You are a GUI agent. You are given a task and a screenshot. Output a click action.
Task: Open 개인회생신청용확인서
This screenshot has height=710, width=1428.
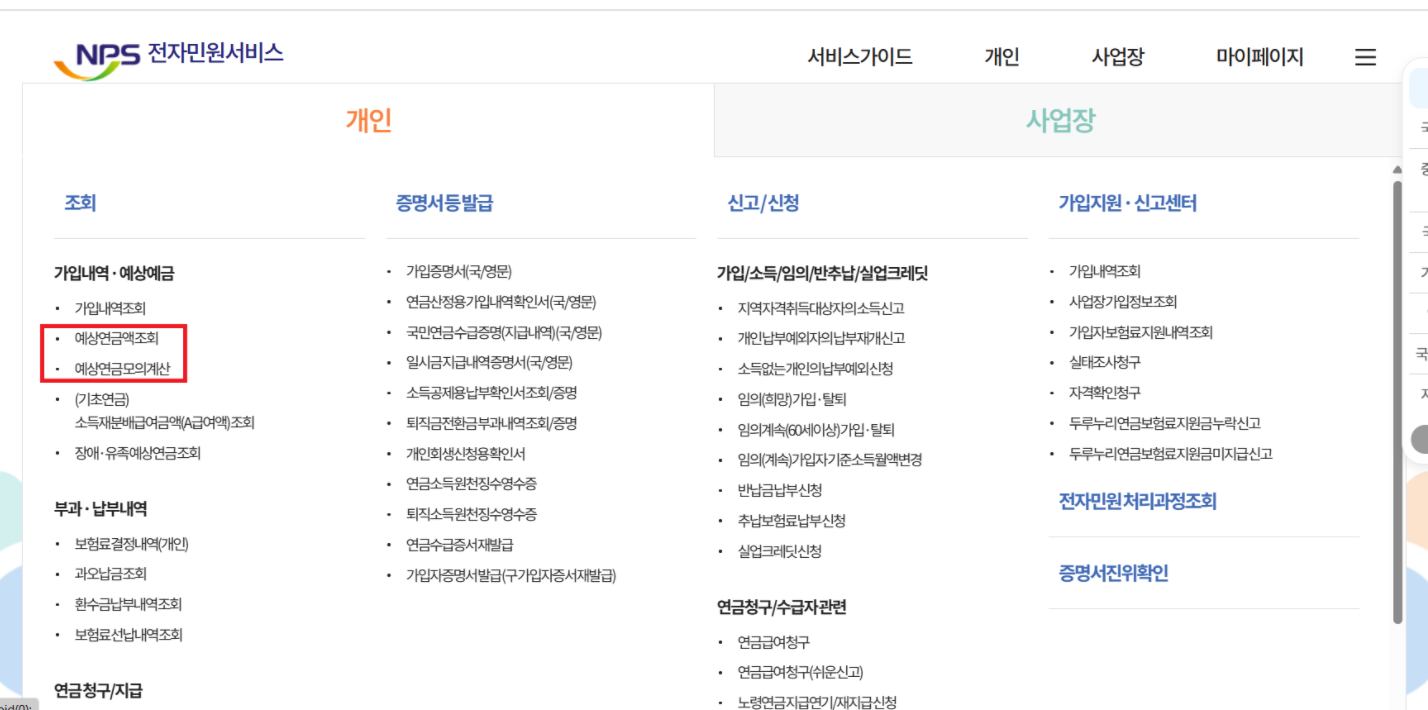pos(465,454)
